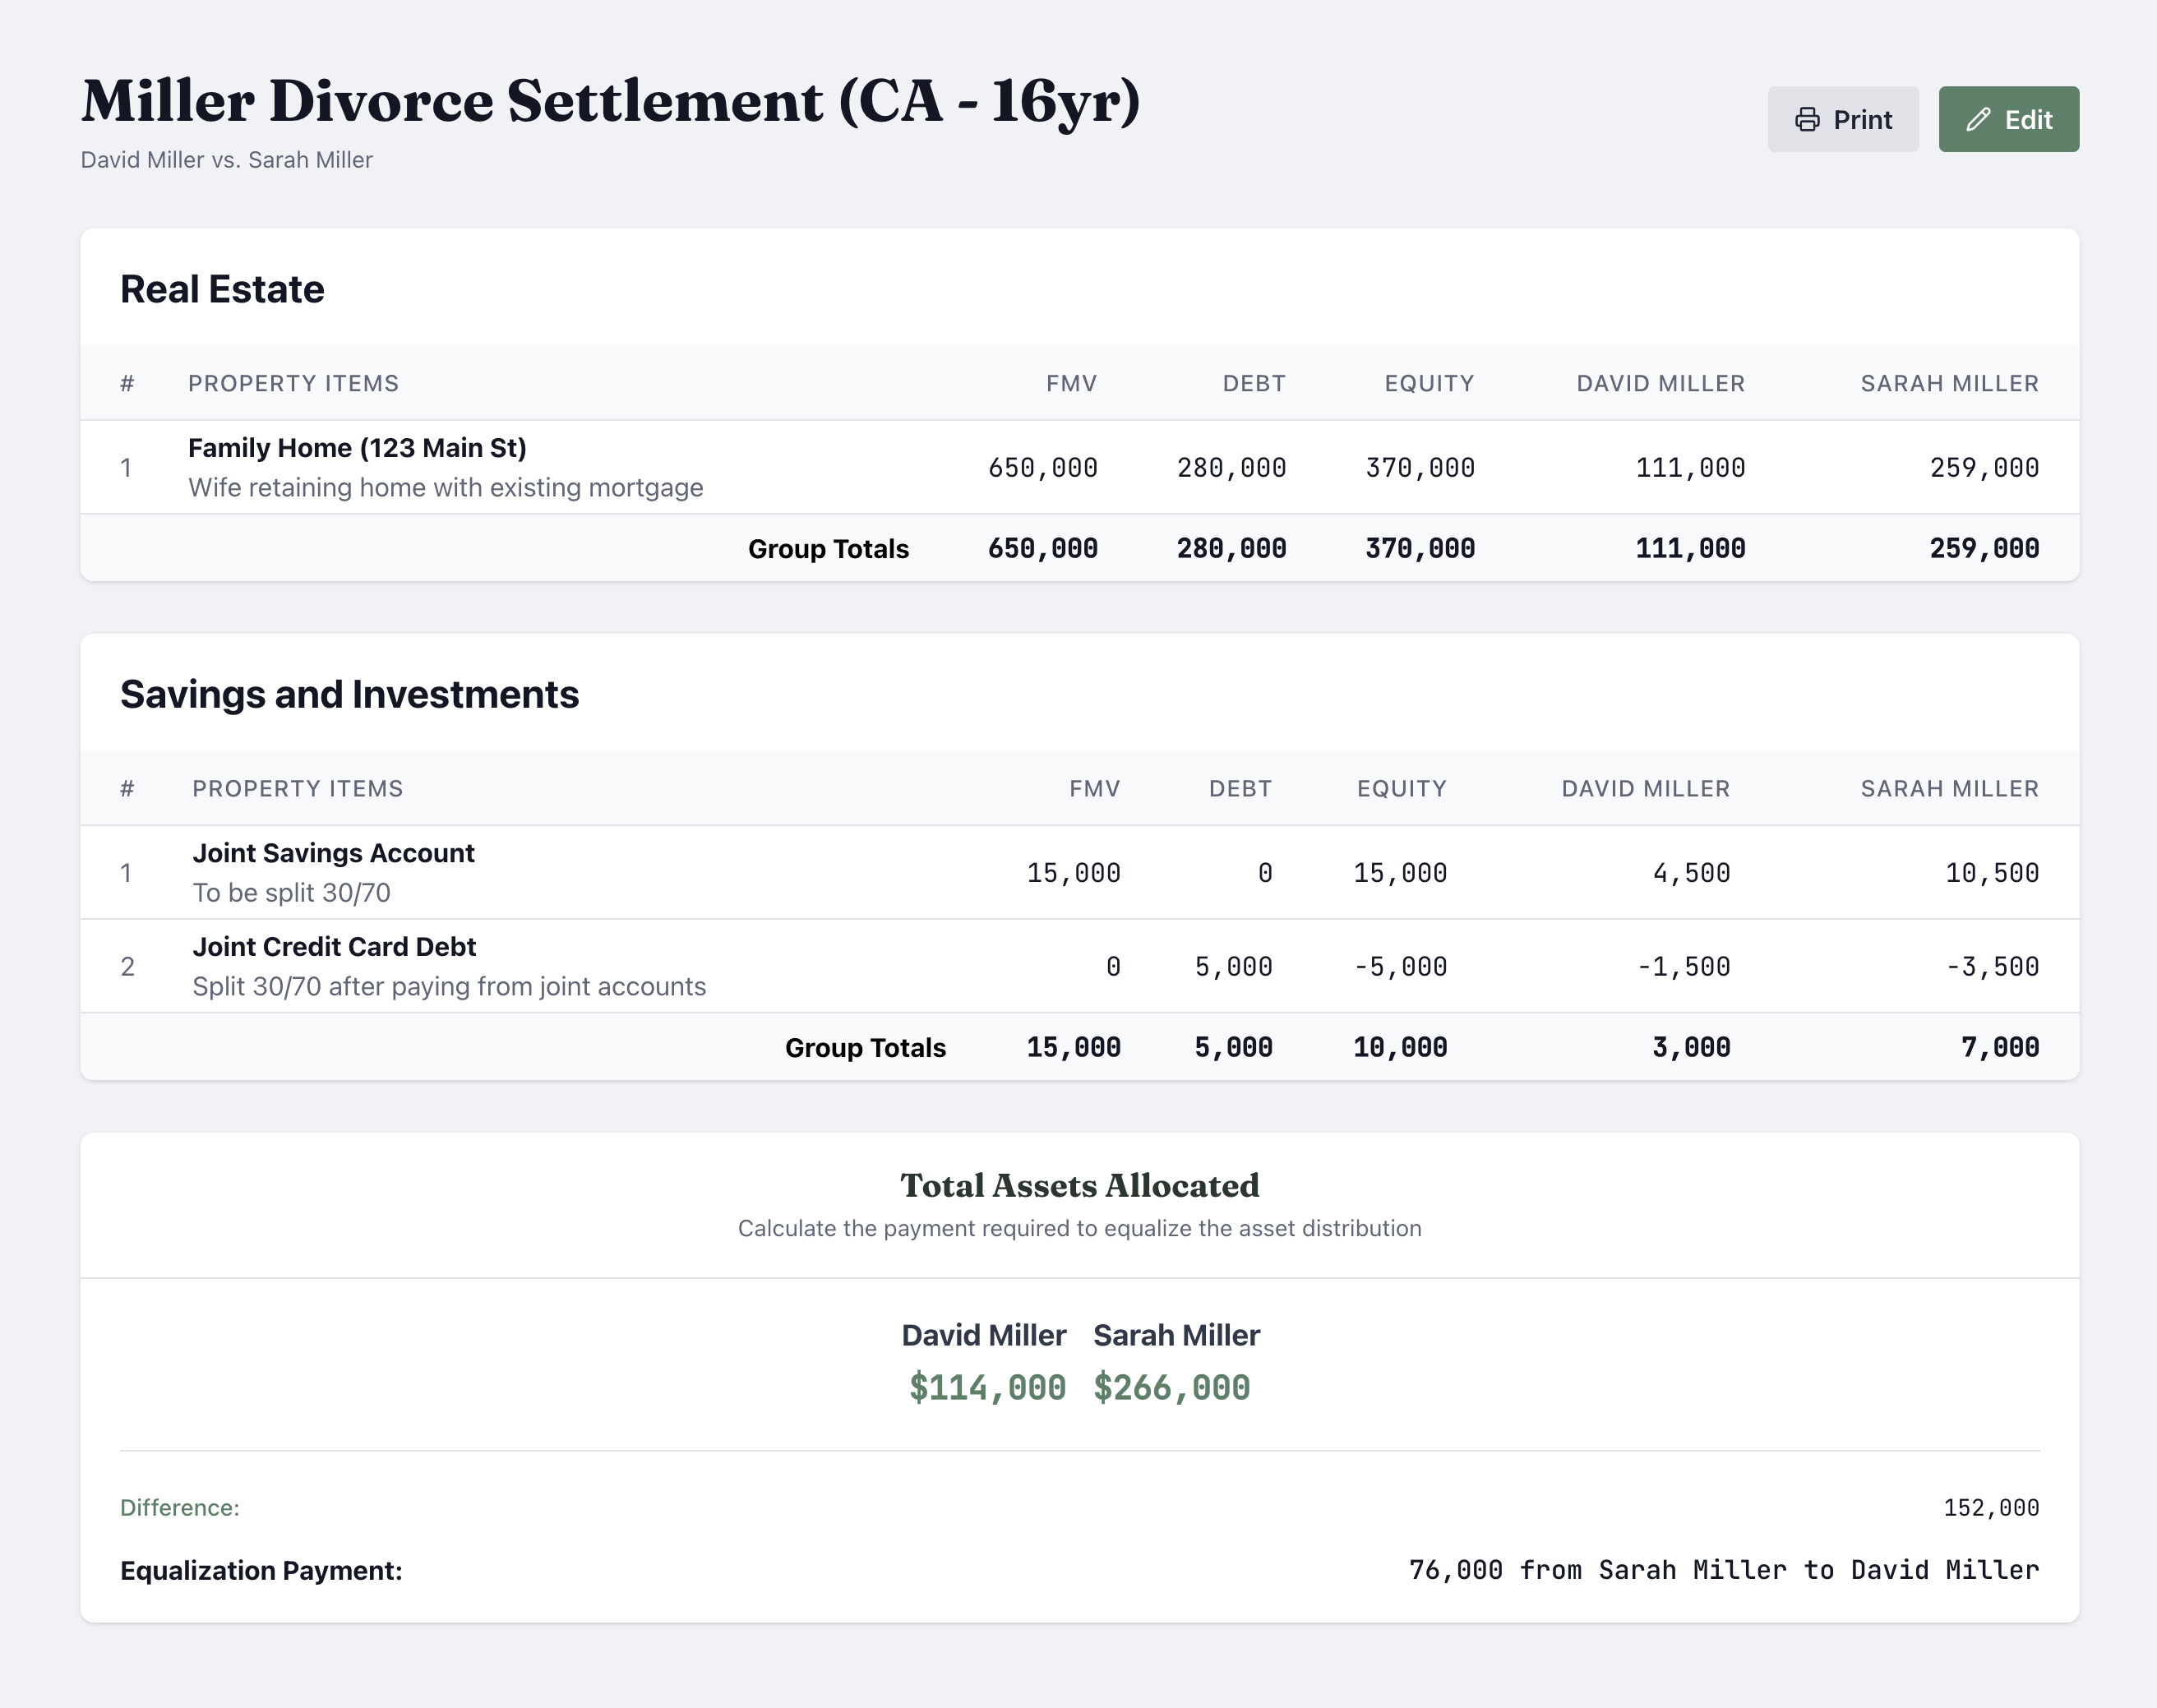The image size is (2157, 1708).
Task: Click EQUITY column header in Savings table
Action: [x=1401, y=788]
